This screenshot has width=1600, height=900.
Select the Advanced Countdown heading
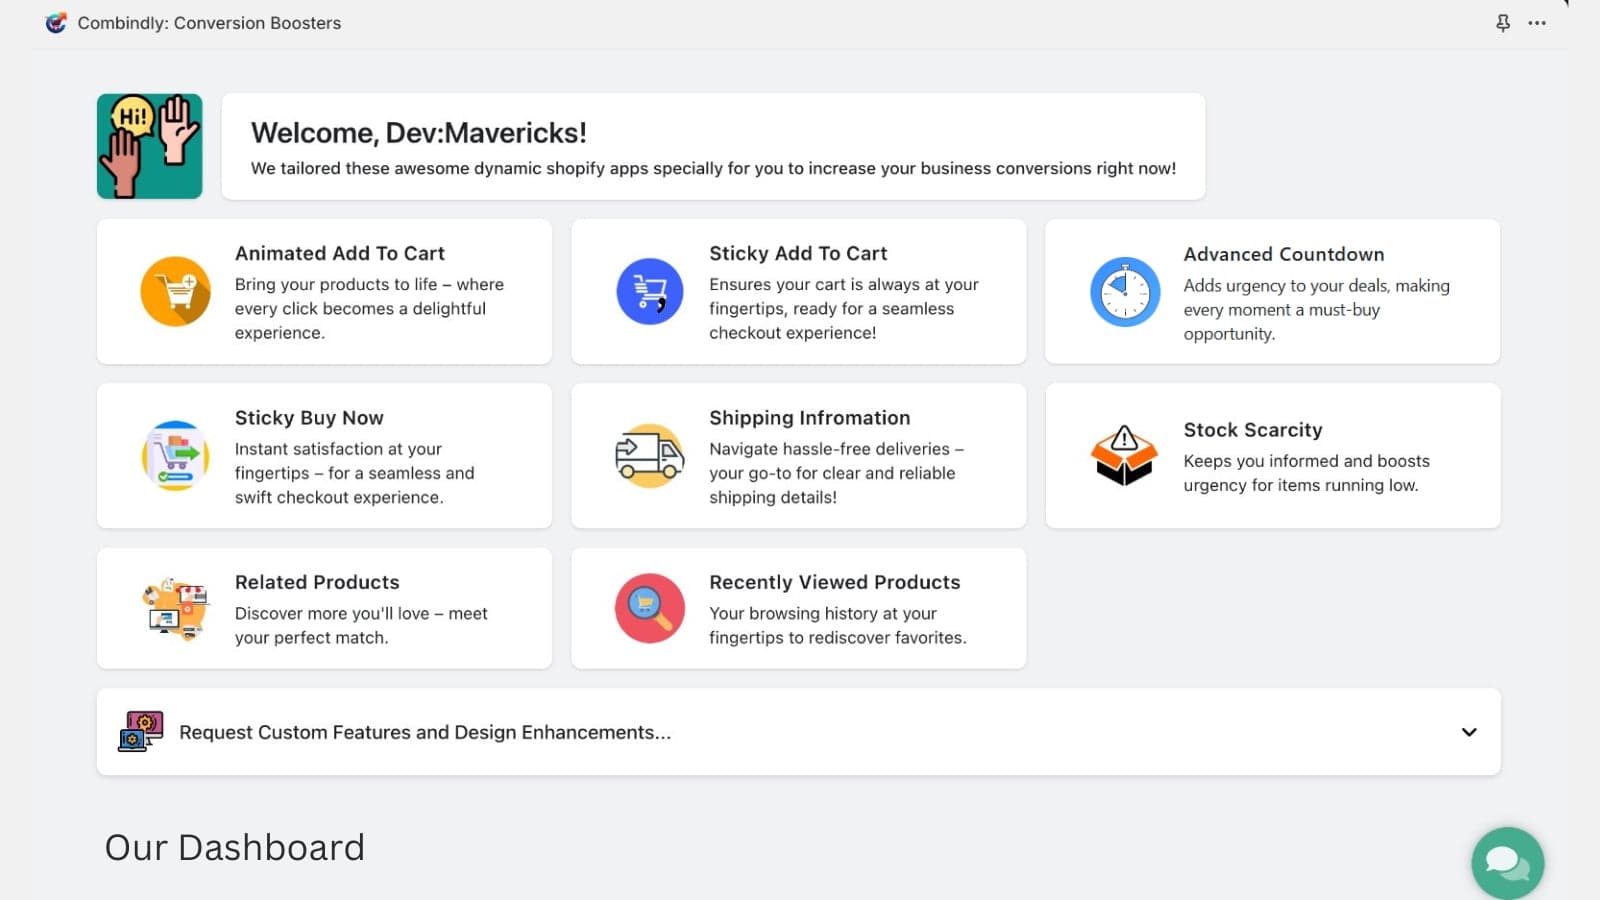[x=1283, y=254]
